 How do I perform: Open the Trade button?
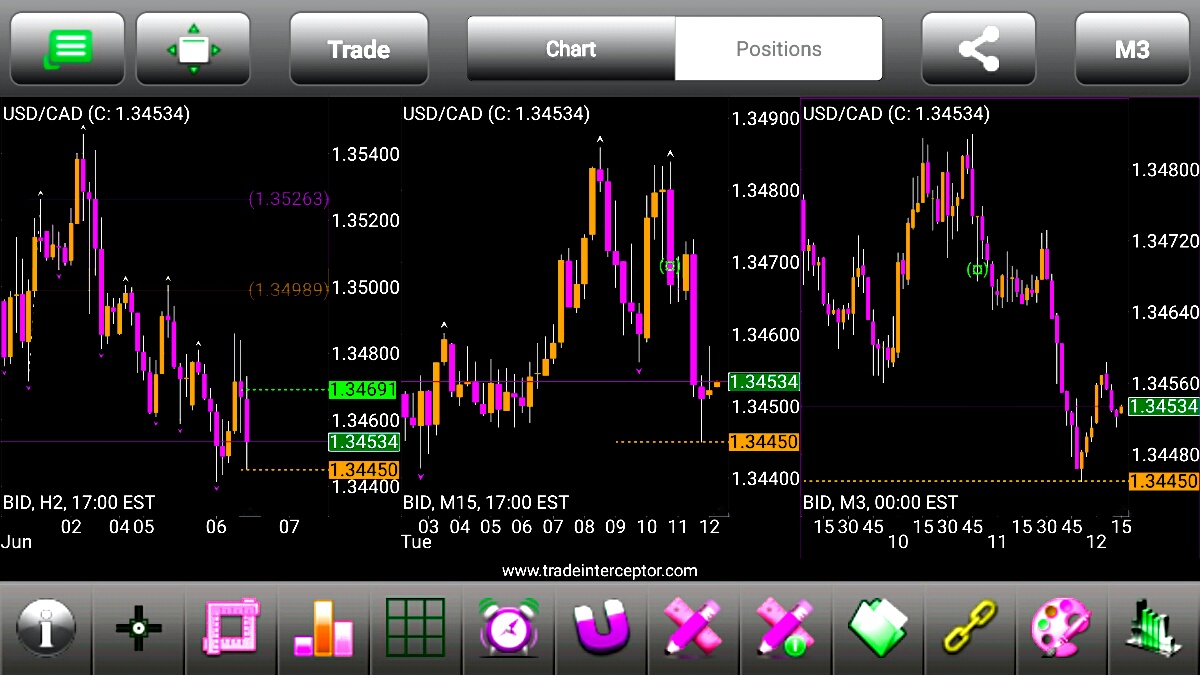pyautogui.click(x=359, y=48)
